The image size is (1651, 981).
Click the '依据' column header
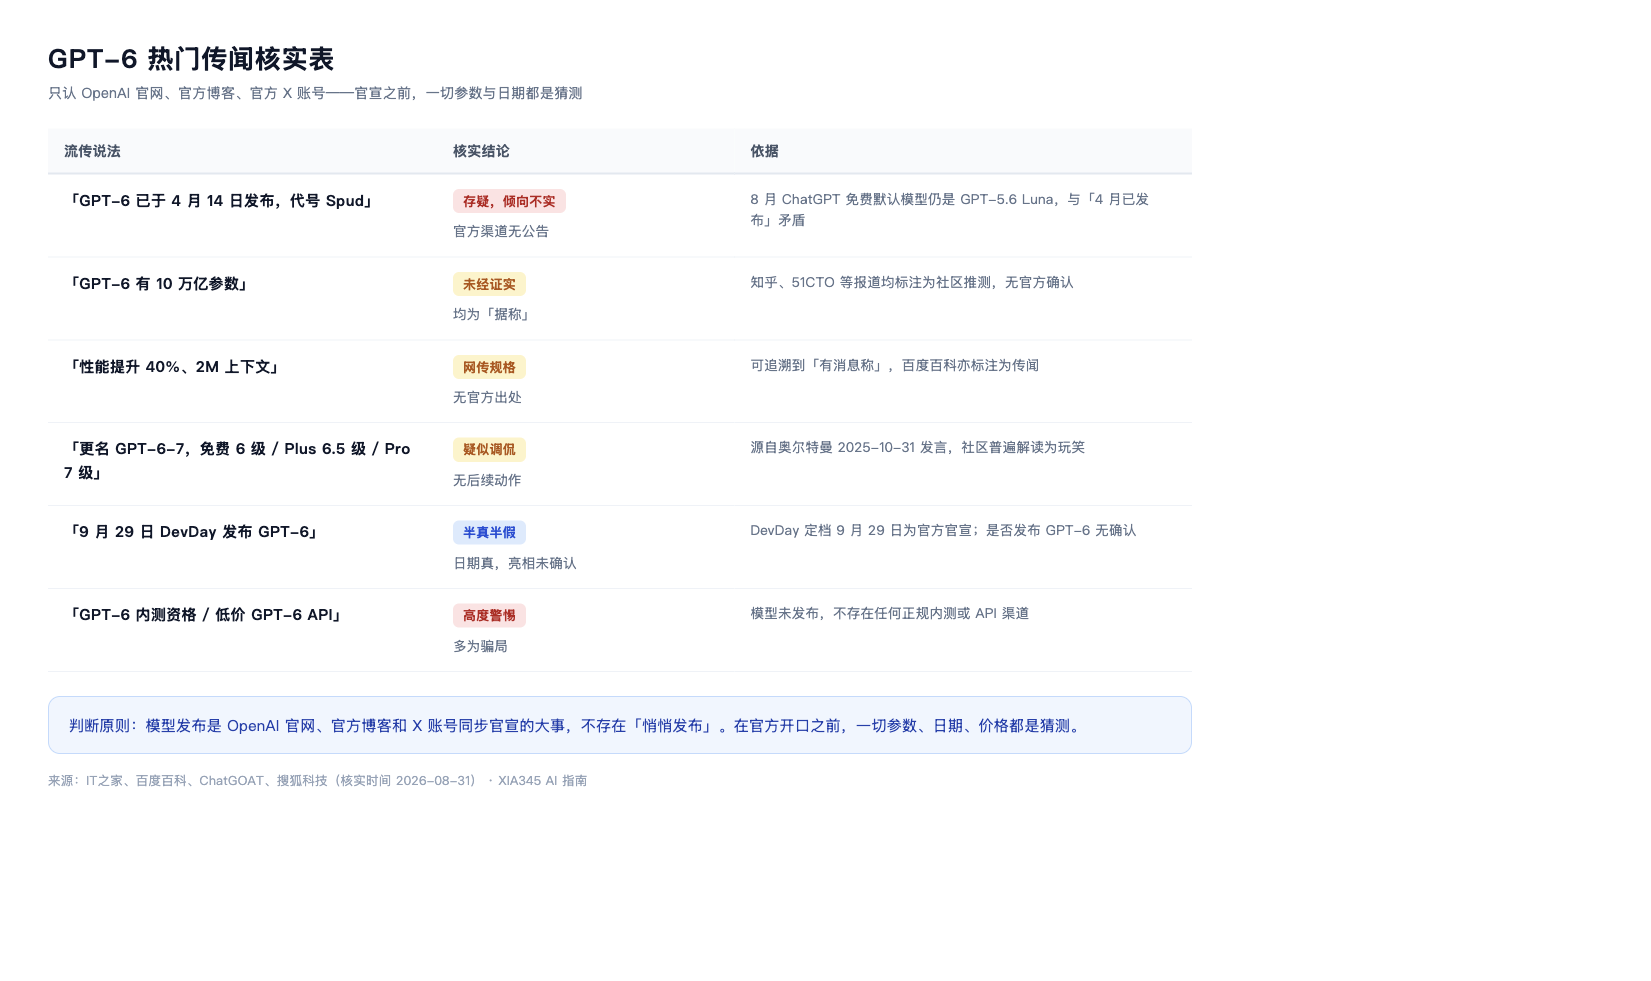tap(764, 151)
